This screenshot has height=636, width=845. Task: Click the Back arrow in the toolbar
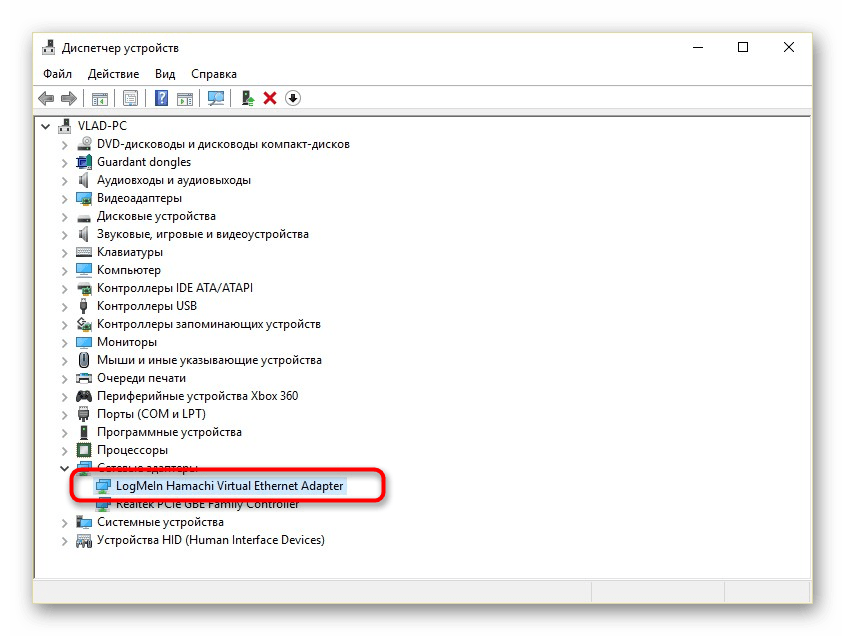click(46, 98)
